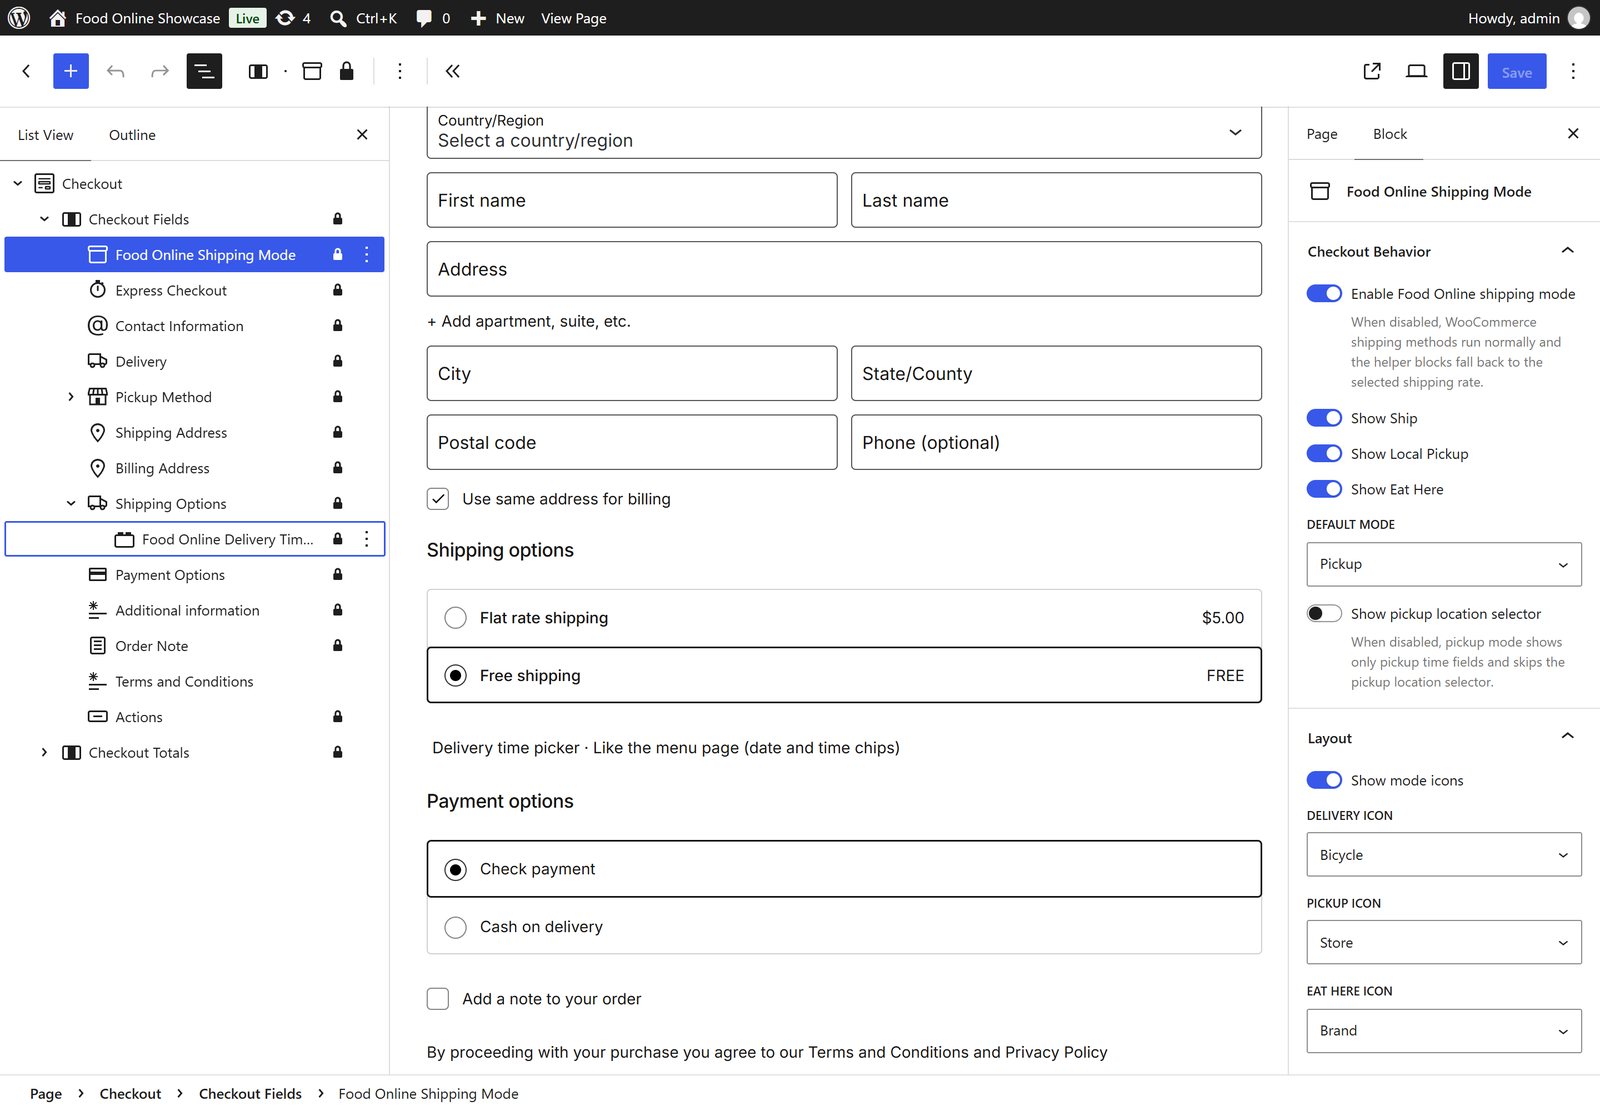Open options for Food Online Shipping Mode row

367,255
